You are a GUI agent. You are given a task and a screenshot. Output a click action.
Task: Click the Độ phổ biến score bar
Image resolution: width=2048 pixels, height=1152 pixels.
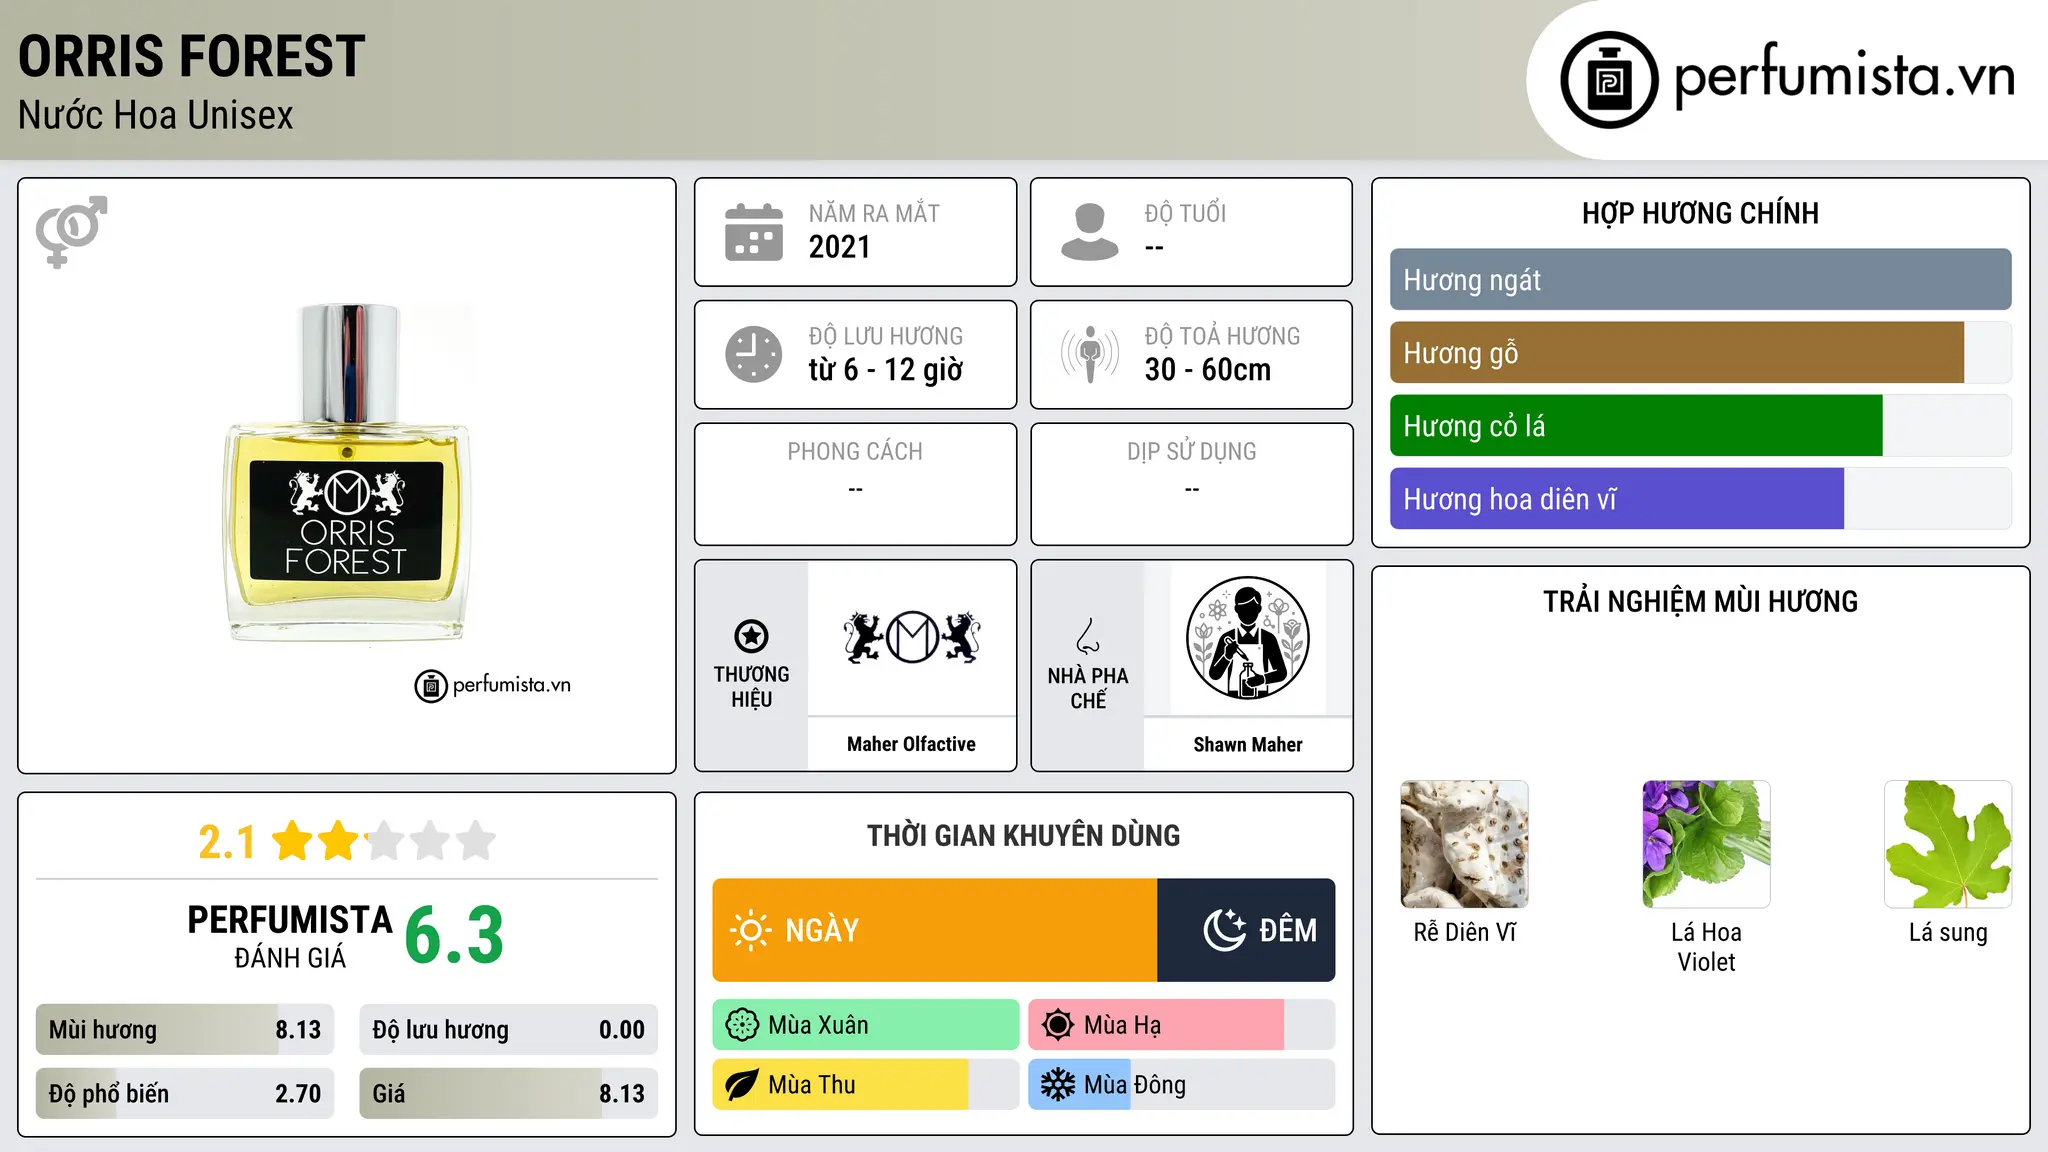pyautogui.click(x=185, y=1094)
